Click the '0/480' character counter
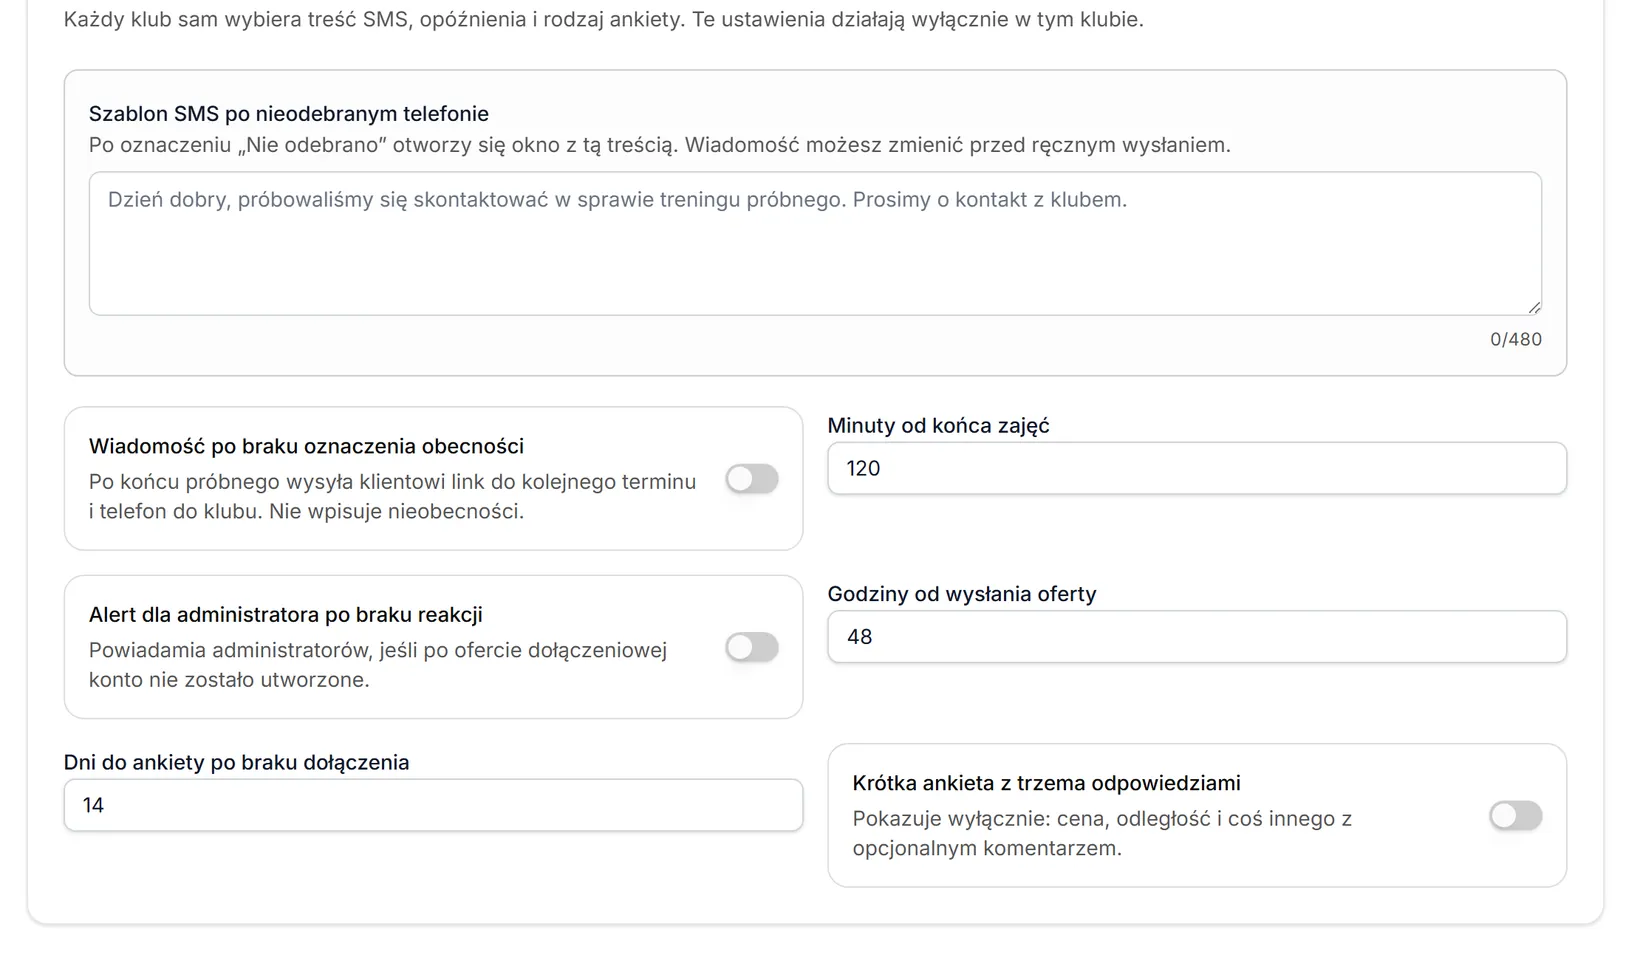 coord(1515,339)
